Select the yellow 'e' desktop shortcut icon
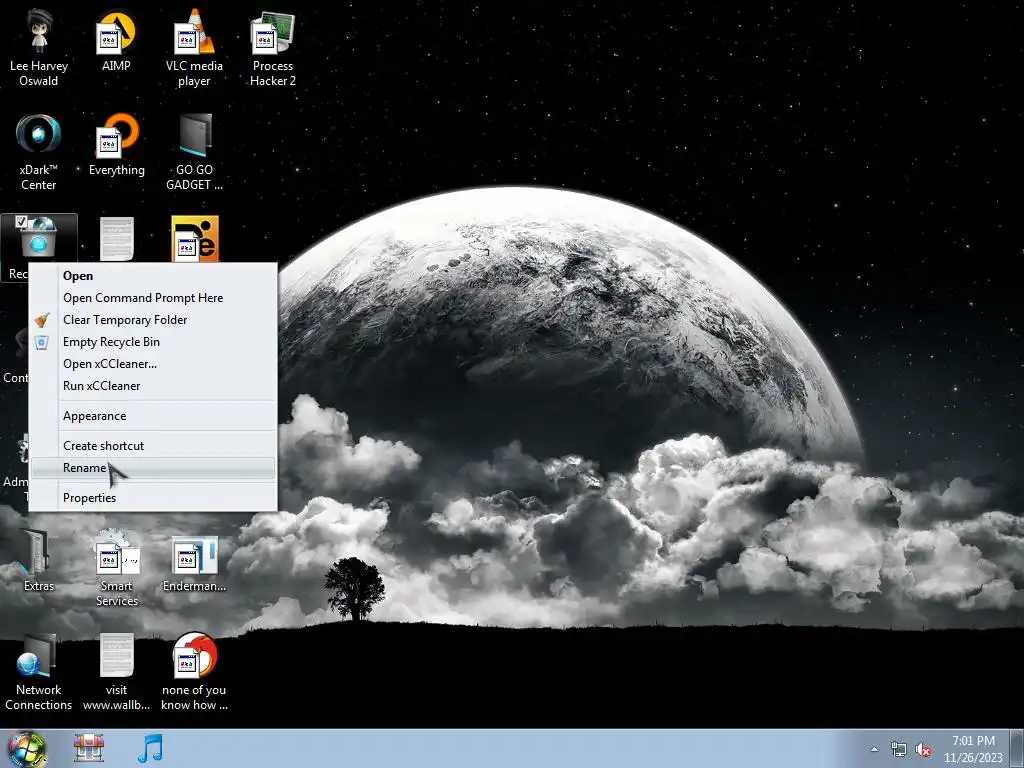 [x=195, y=239]
